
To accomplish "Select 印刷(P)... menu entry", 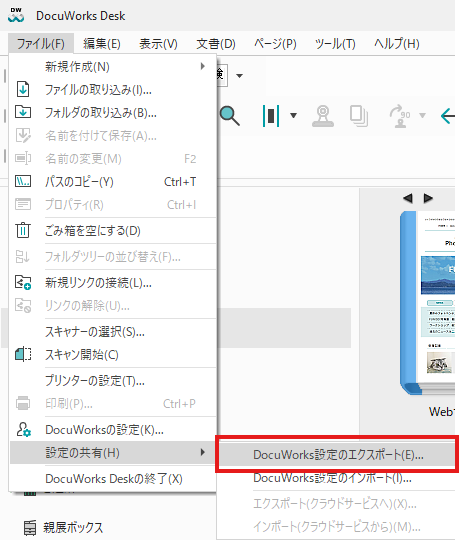I will pyautogui.click(x=113, y=404).
